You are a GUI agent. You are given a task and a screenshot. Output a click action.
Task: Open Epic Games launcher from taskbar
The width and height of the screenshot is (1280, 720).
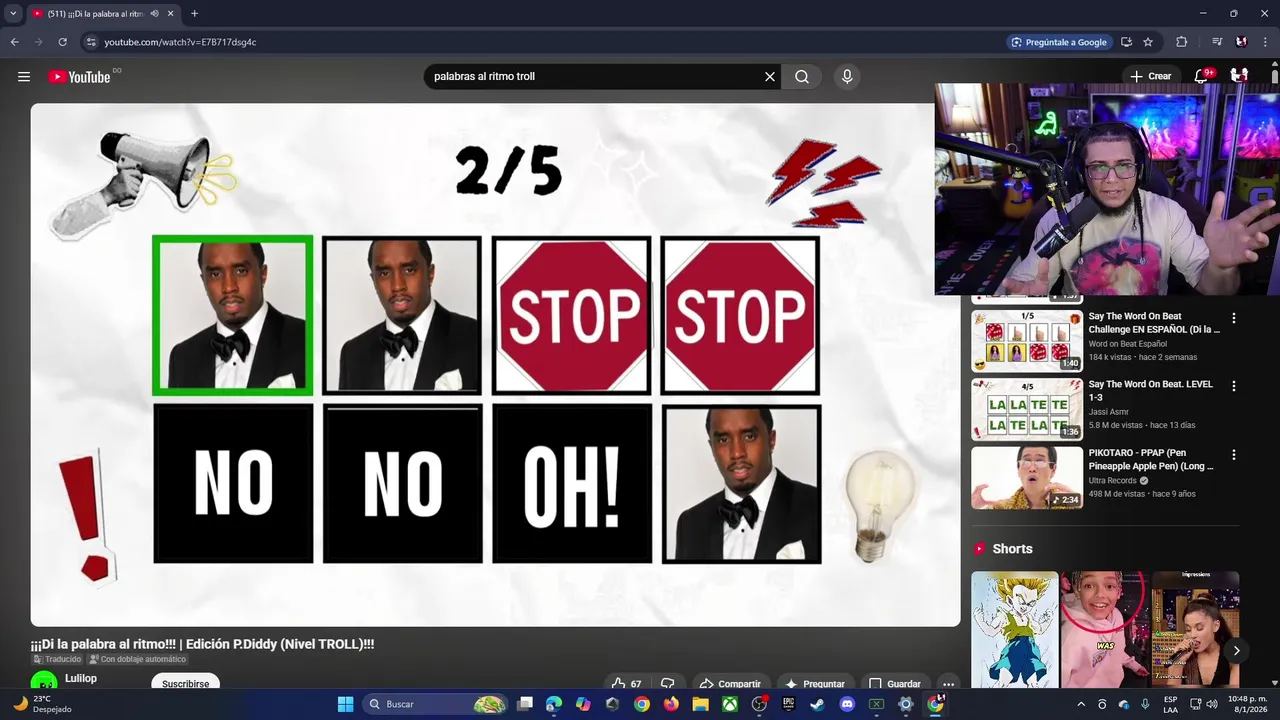tap(788, 704)
